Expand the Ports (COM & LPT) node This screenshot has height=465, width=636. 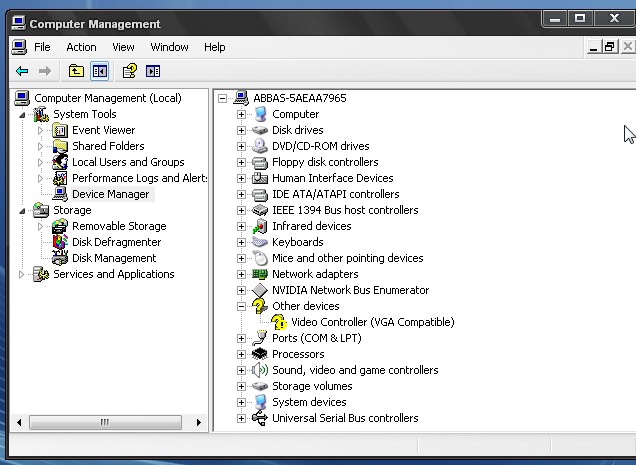click(x=241, y=338)
